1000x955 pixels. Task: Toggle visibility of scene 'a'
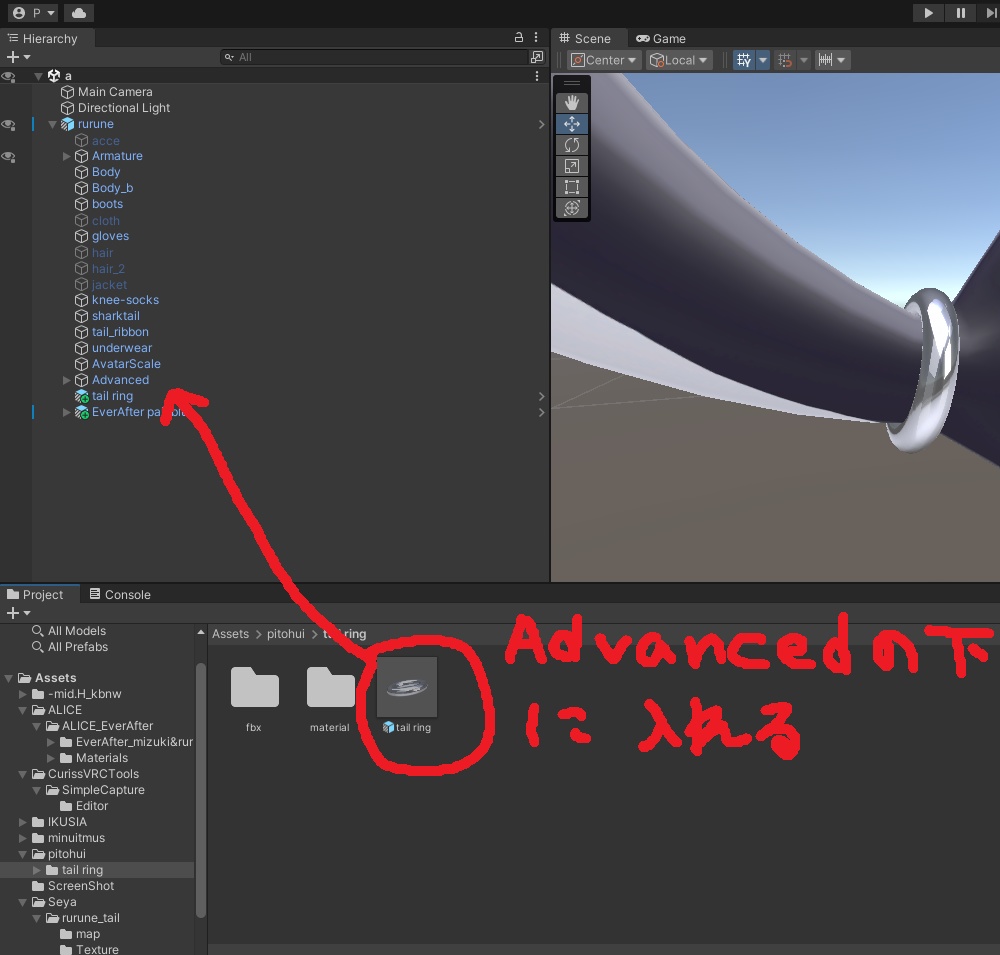pyautogui.click(x=8, y=76)
